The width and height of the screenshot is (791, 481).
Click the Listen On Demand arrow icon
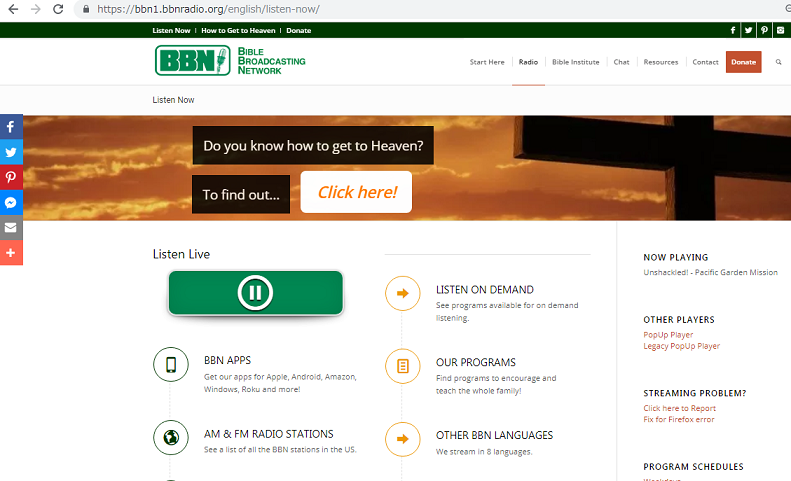point(403,293)
